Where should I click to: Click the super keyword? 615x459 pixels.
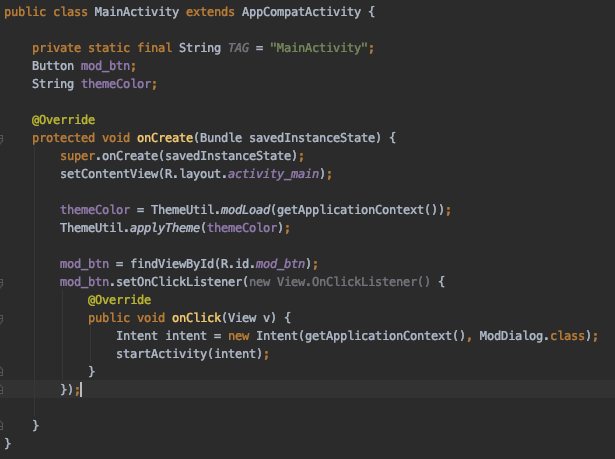click(x=77, y=156)
